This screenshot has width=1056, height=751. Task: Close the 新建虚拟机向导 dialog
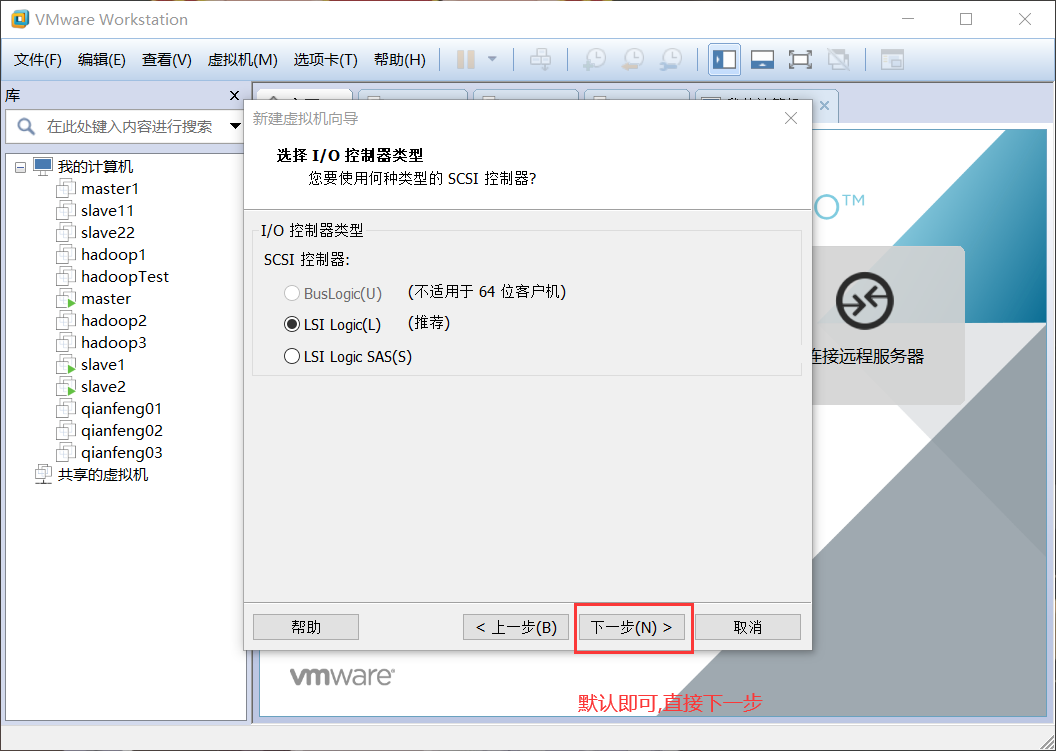tap(791, 119)
